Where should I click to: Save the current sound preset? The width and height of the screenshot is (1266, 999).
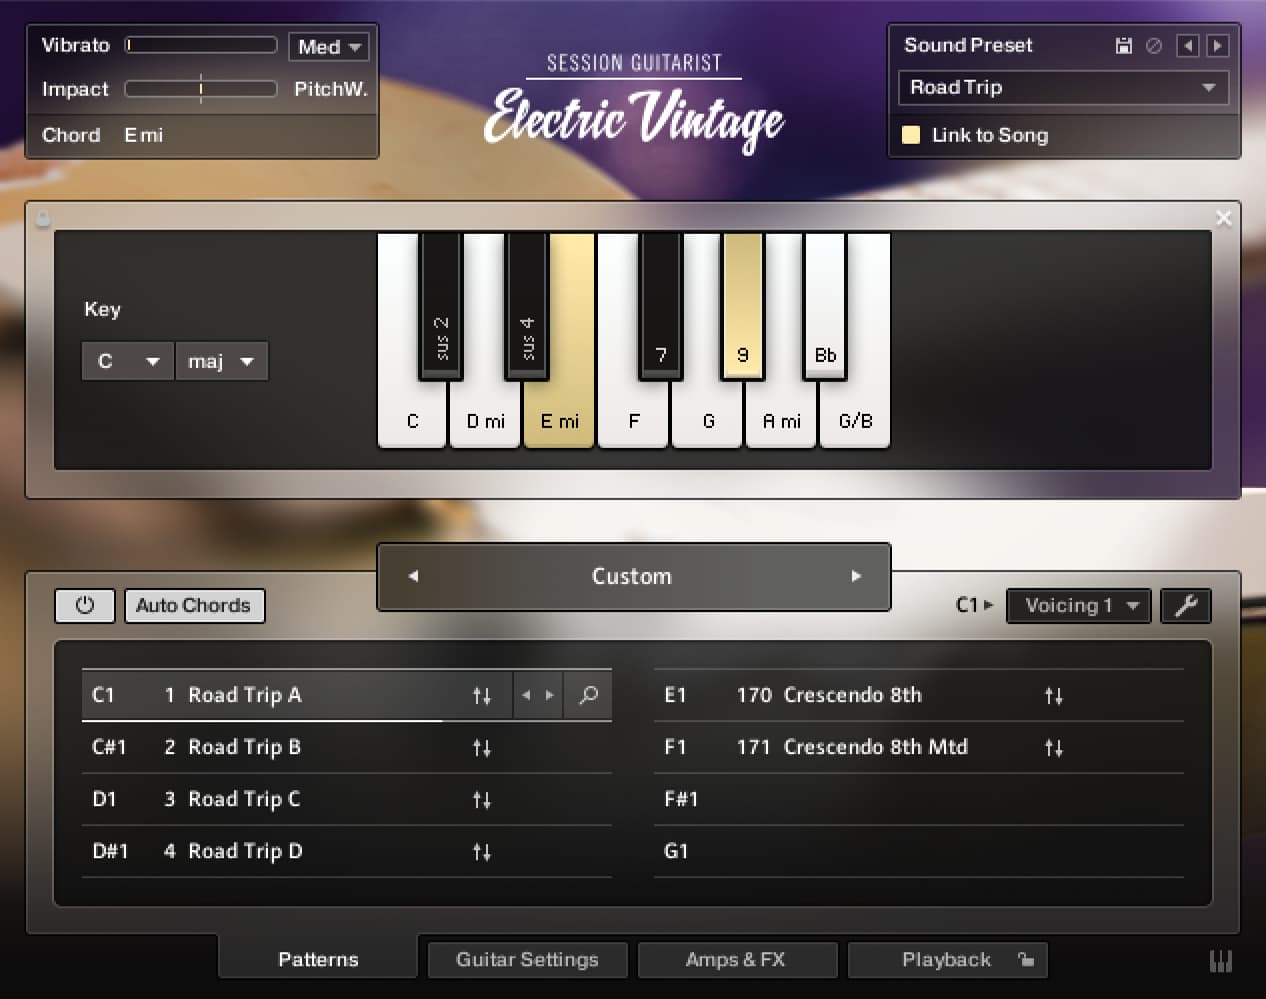[x=1126, y=45]
